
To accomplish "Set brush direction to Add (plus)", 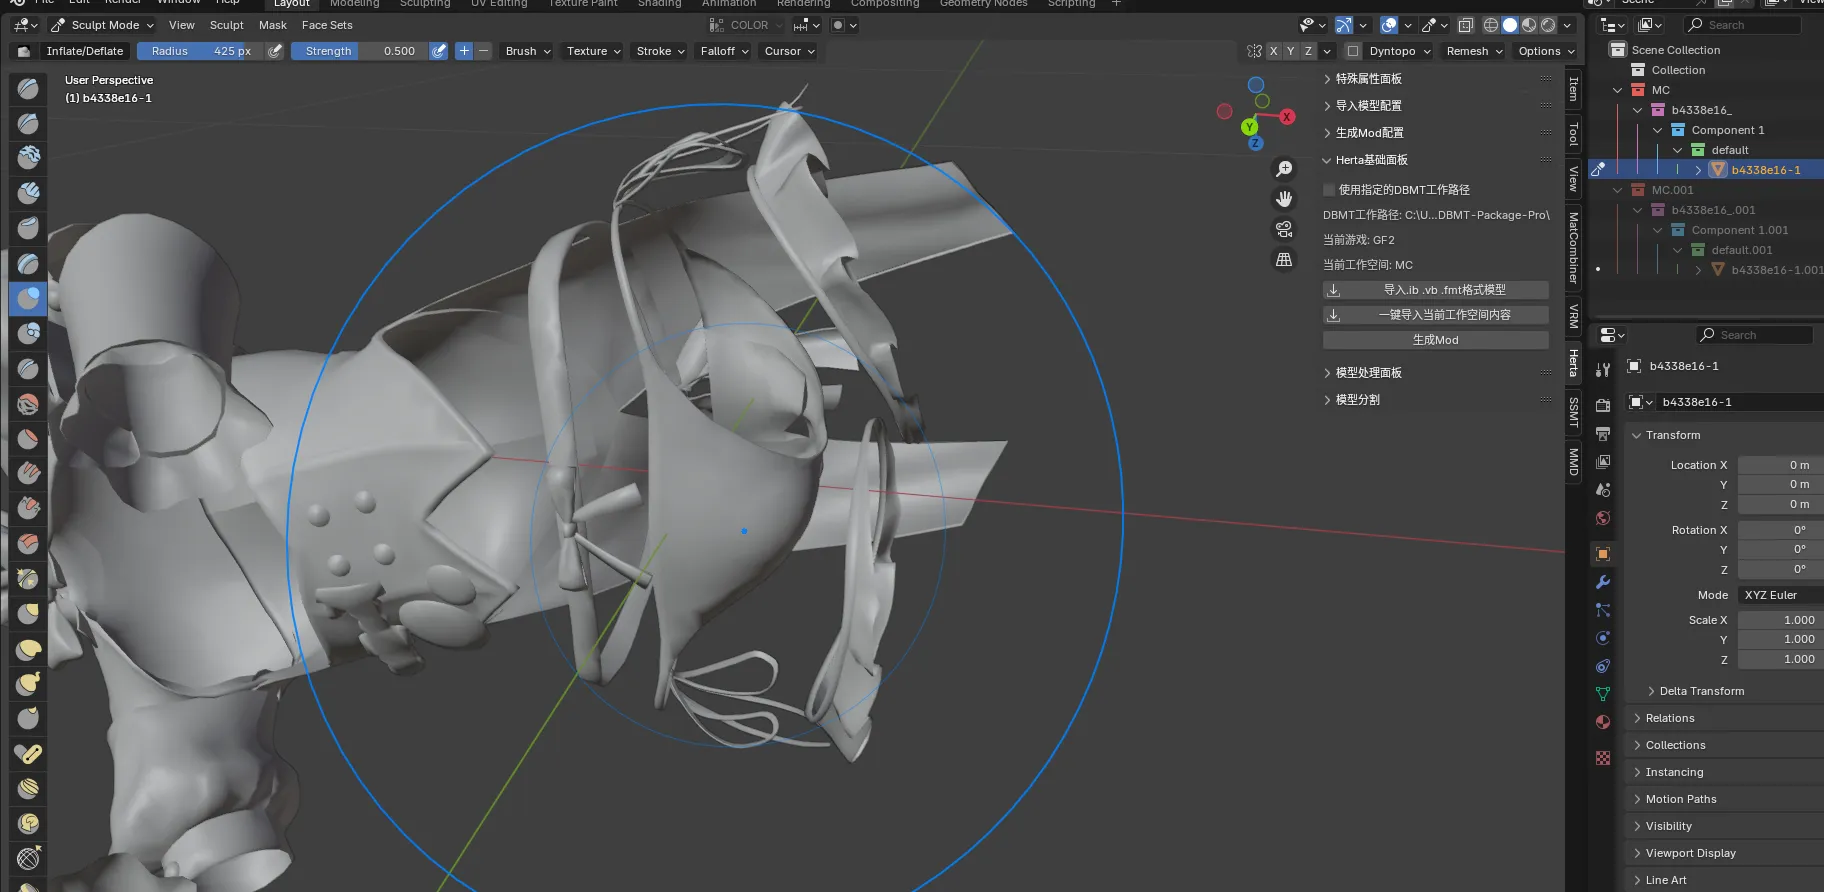I will click(464, 51).
